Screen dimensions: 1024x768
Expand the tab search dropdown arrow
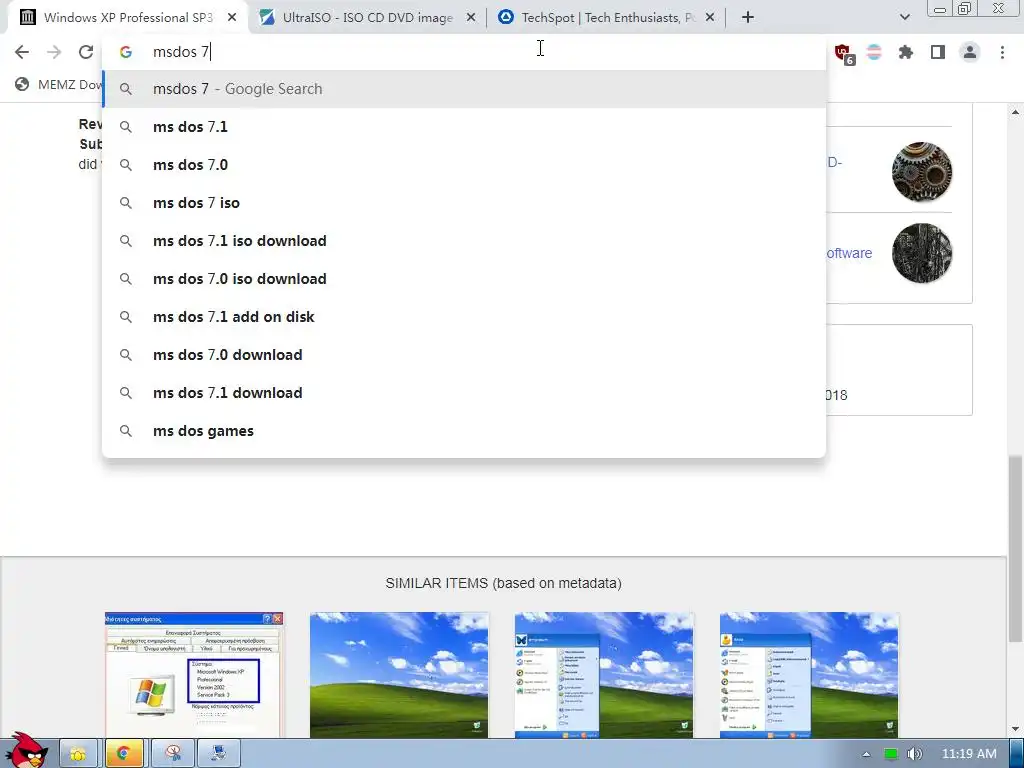[904, 18]
